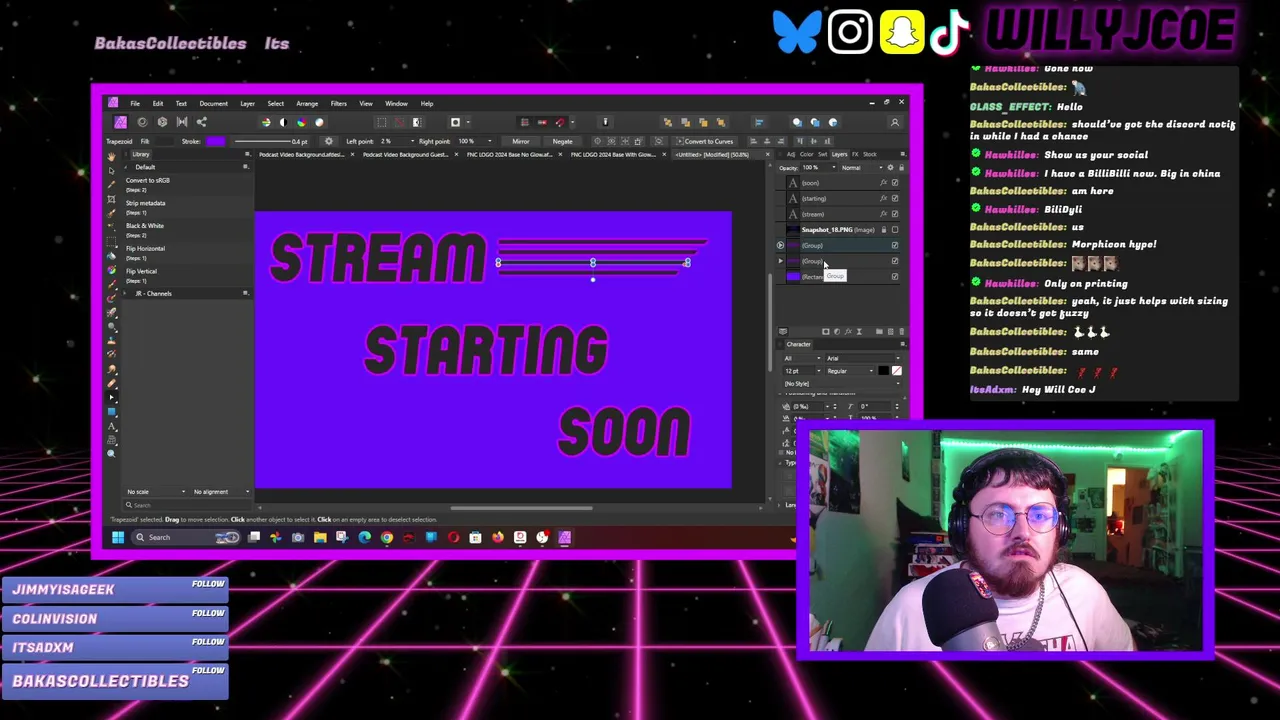Click the purple Stroke color swatch
This screenshot has width=1280, height=720.
215,141
